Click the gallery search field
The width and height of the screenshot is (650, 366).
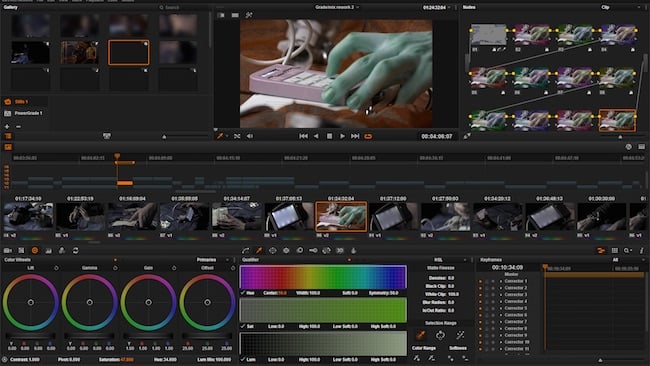click(x=182, y=7)
